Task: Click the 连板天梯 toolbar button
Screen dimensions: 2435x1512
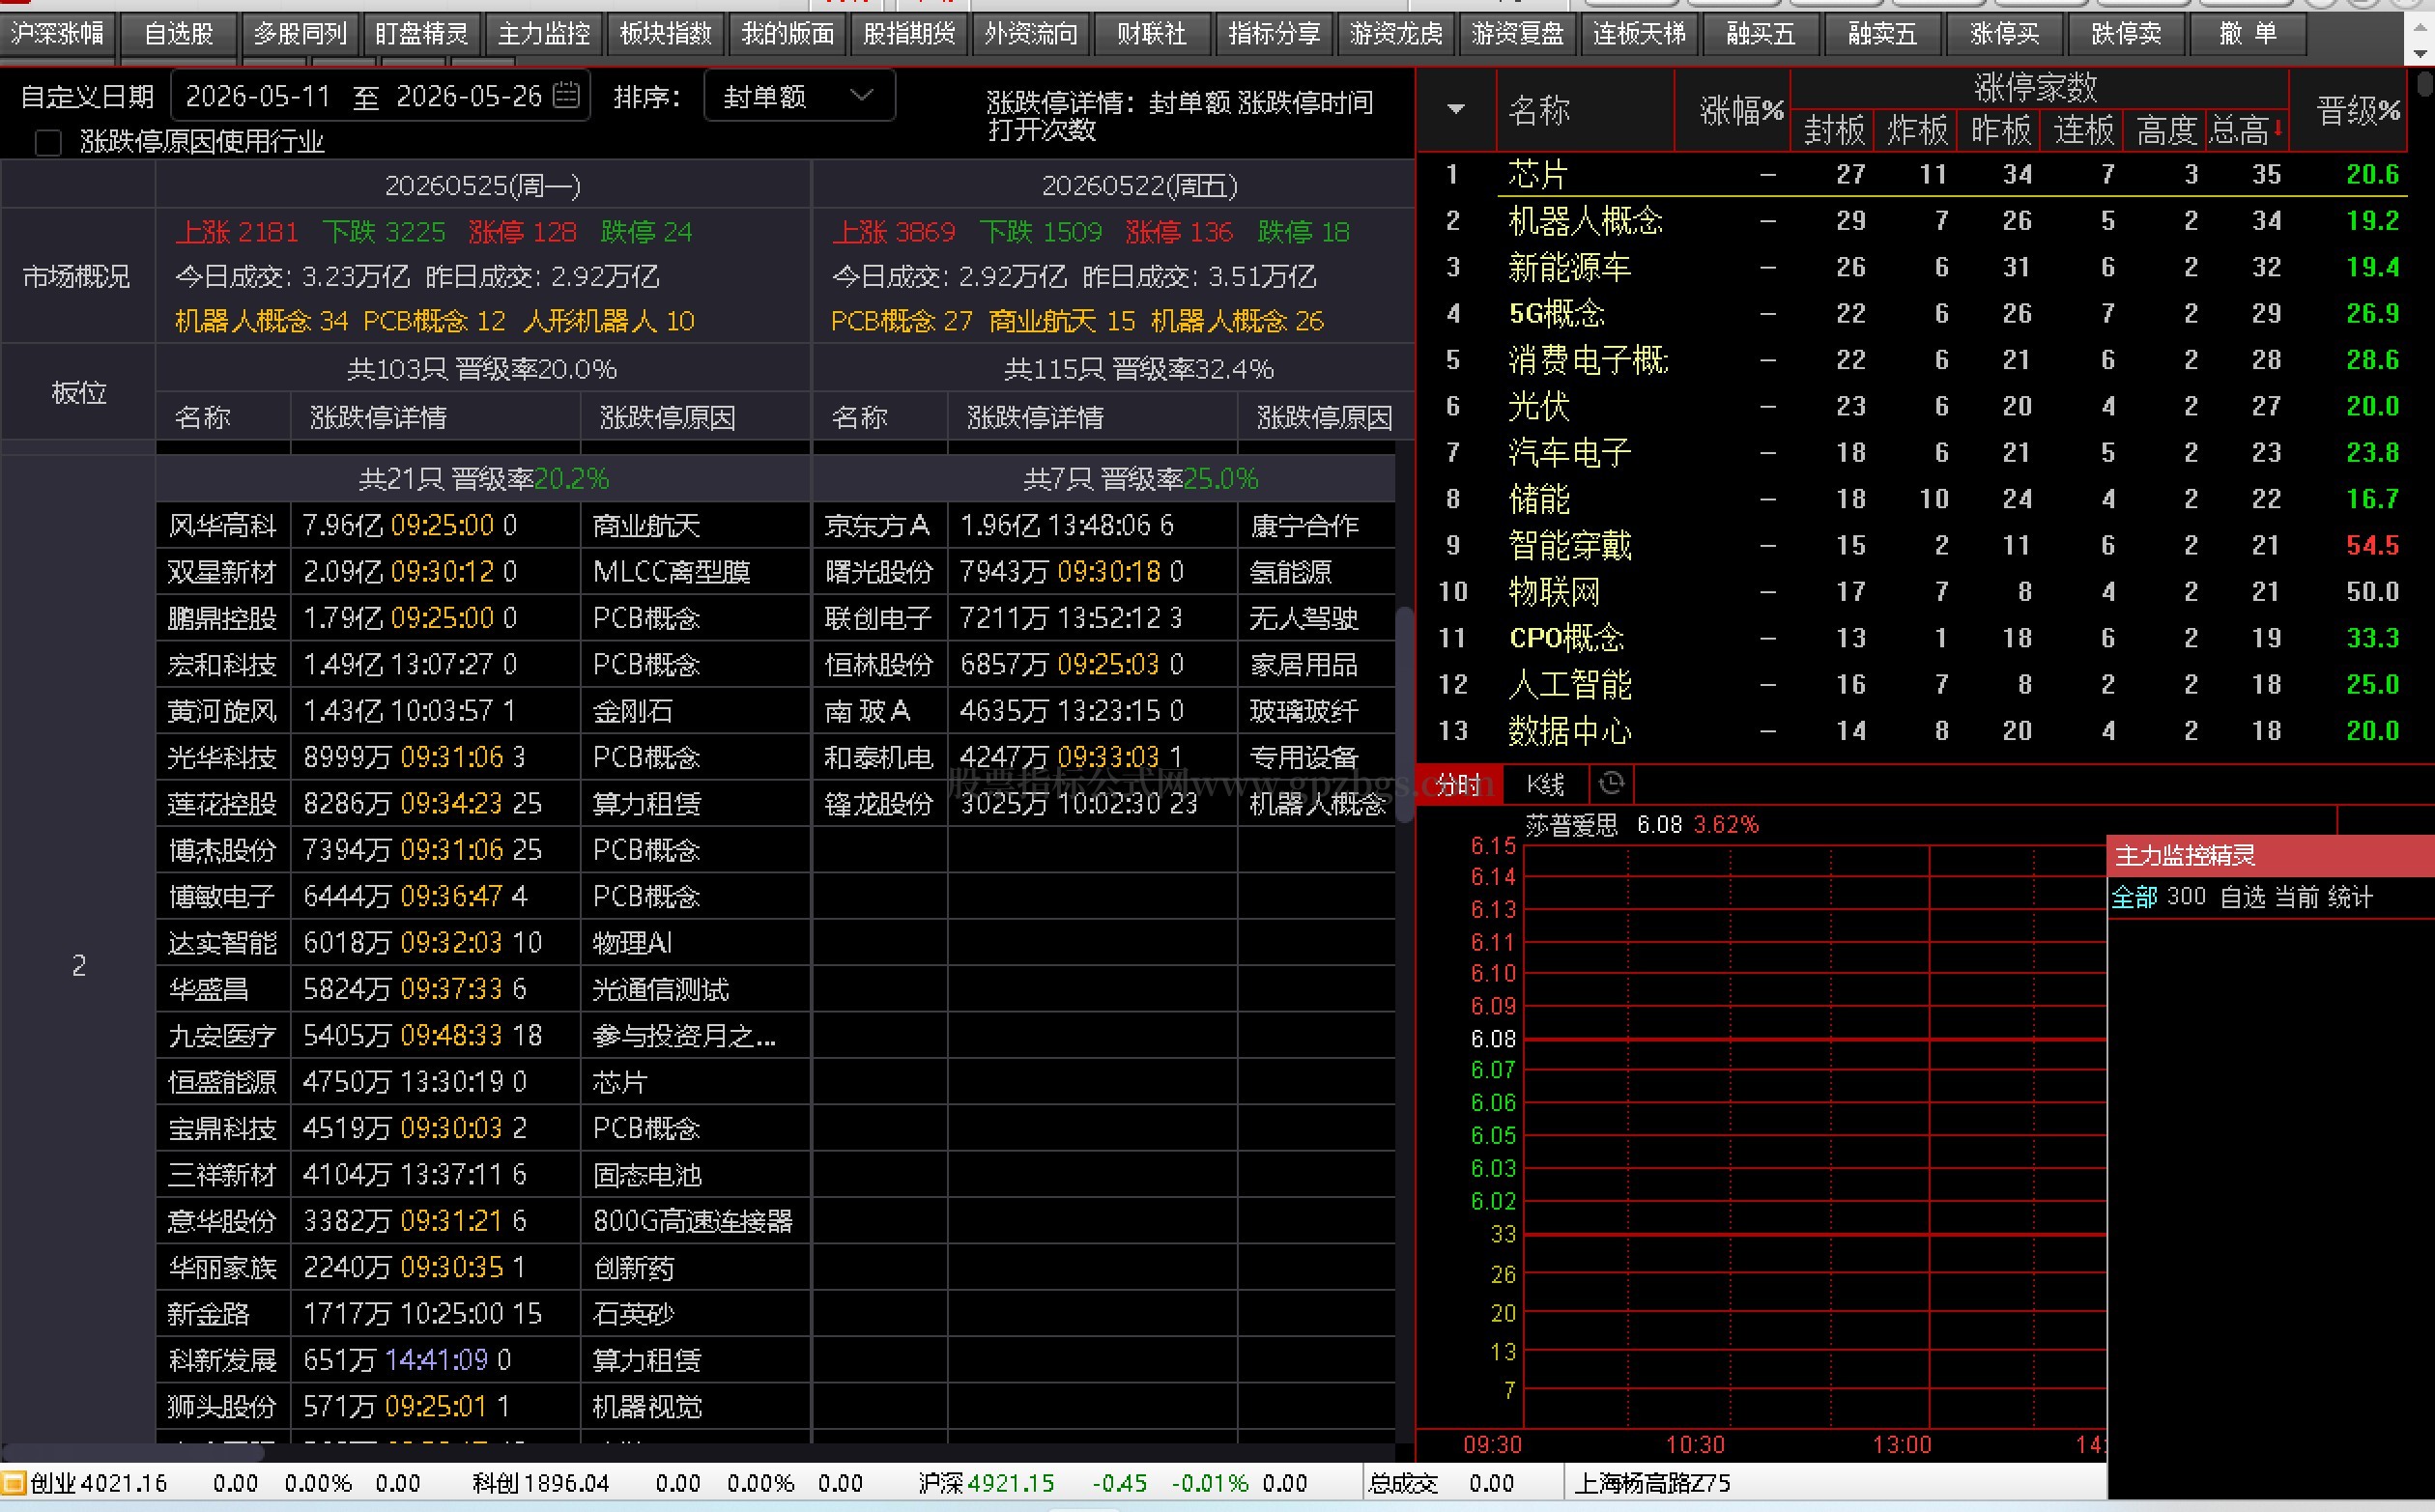Action: click(x=1639, y=35)
